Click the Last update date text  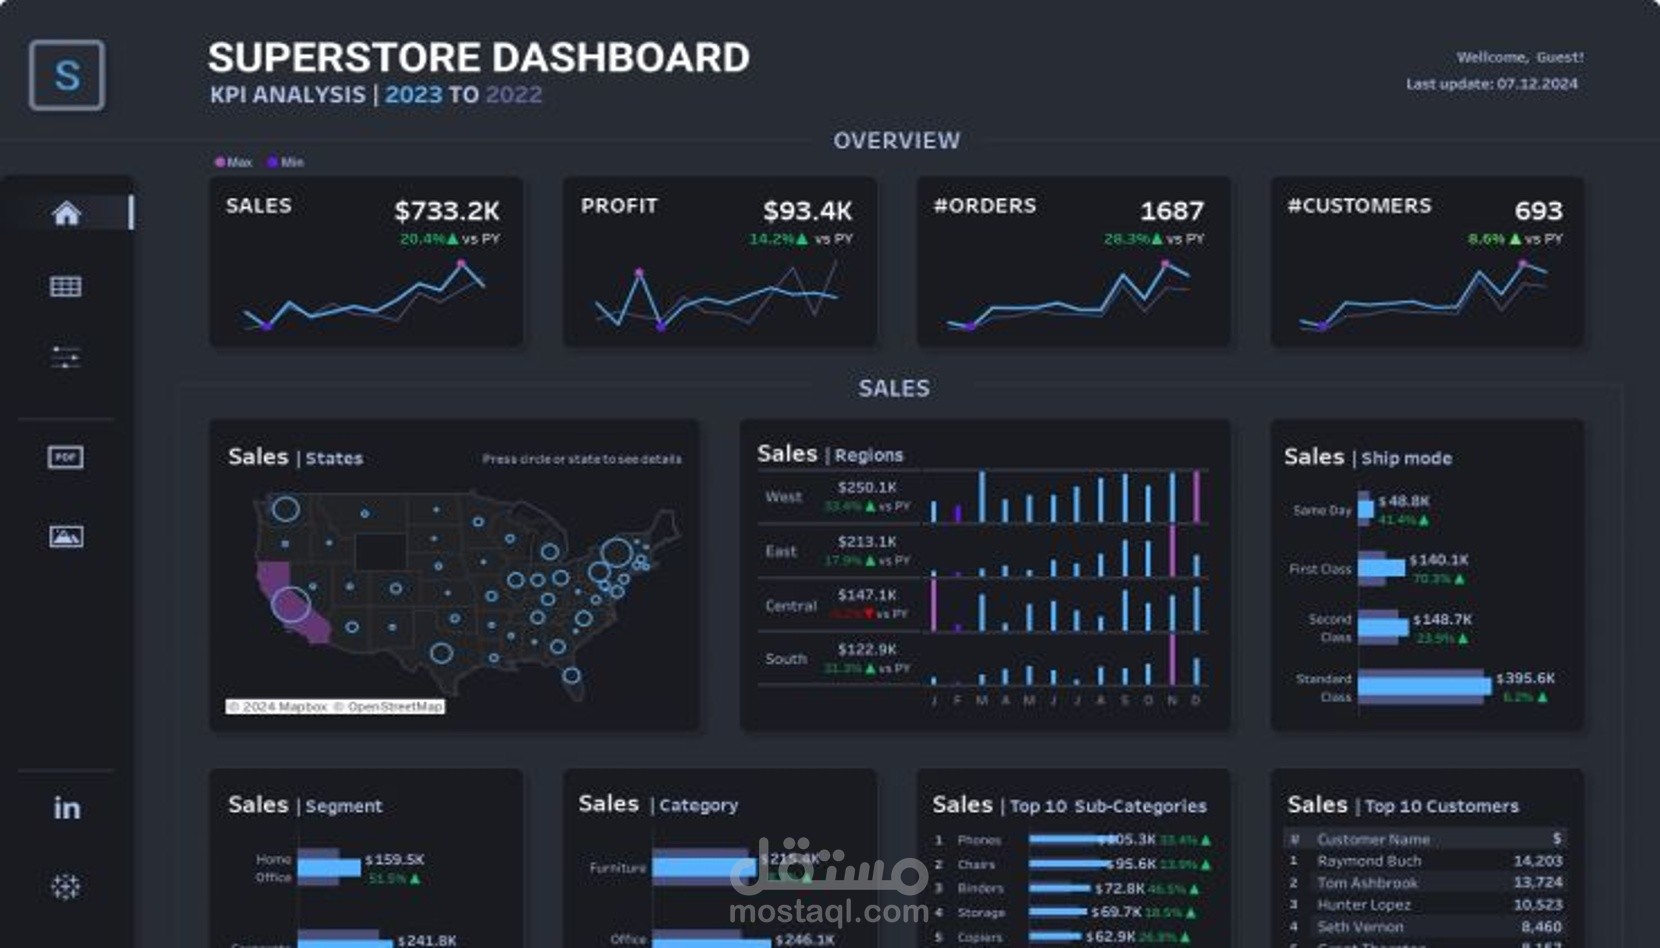pos(1492,84)
